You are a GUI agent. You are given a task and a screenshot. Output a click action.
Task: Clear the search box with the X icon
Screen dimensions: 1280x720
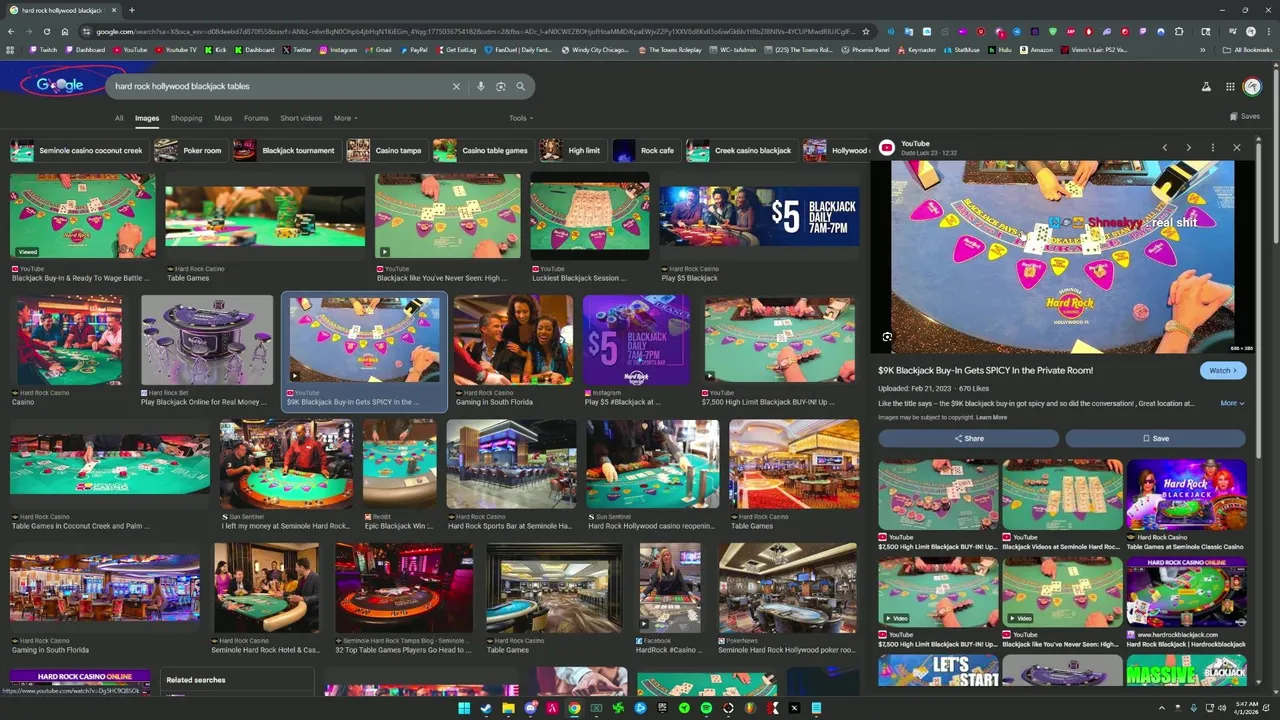point(456,86)
